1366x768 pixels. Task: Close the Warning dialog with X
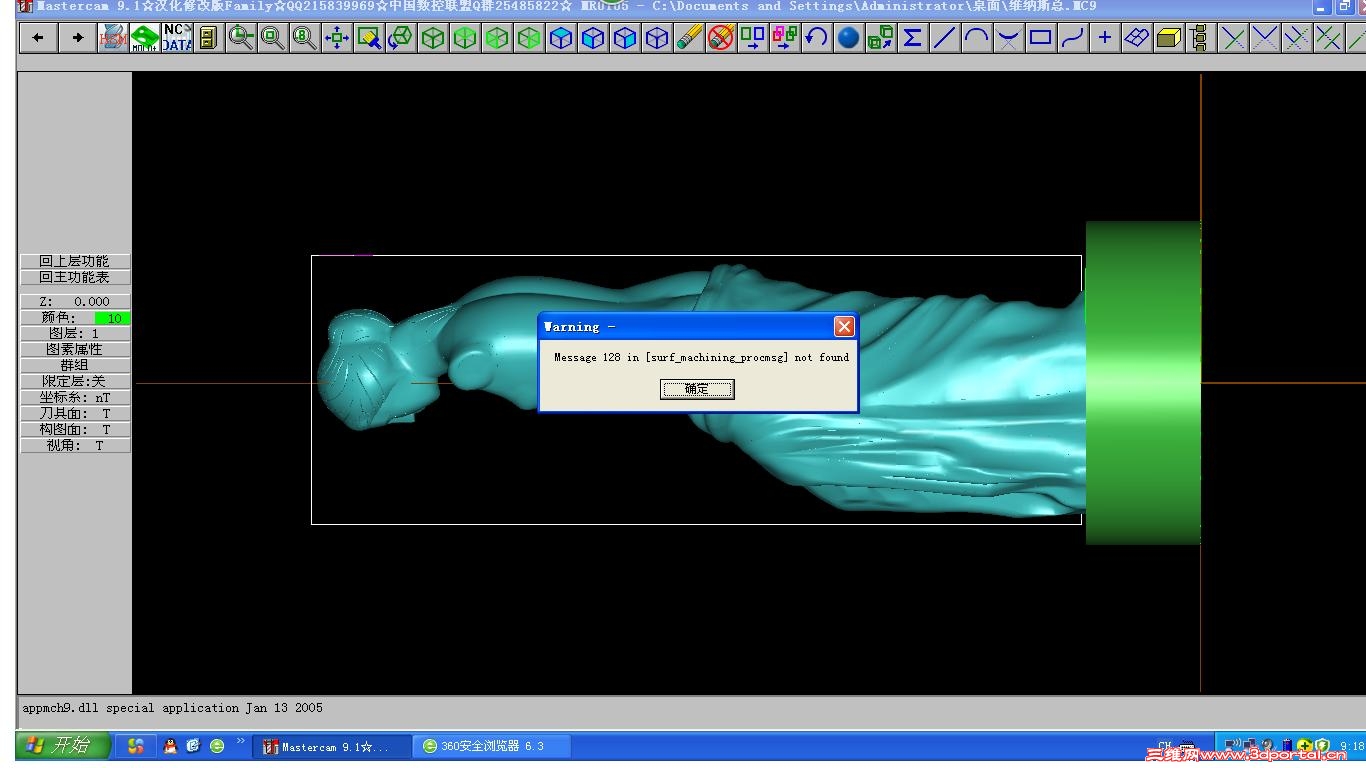(844, 327)
